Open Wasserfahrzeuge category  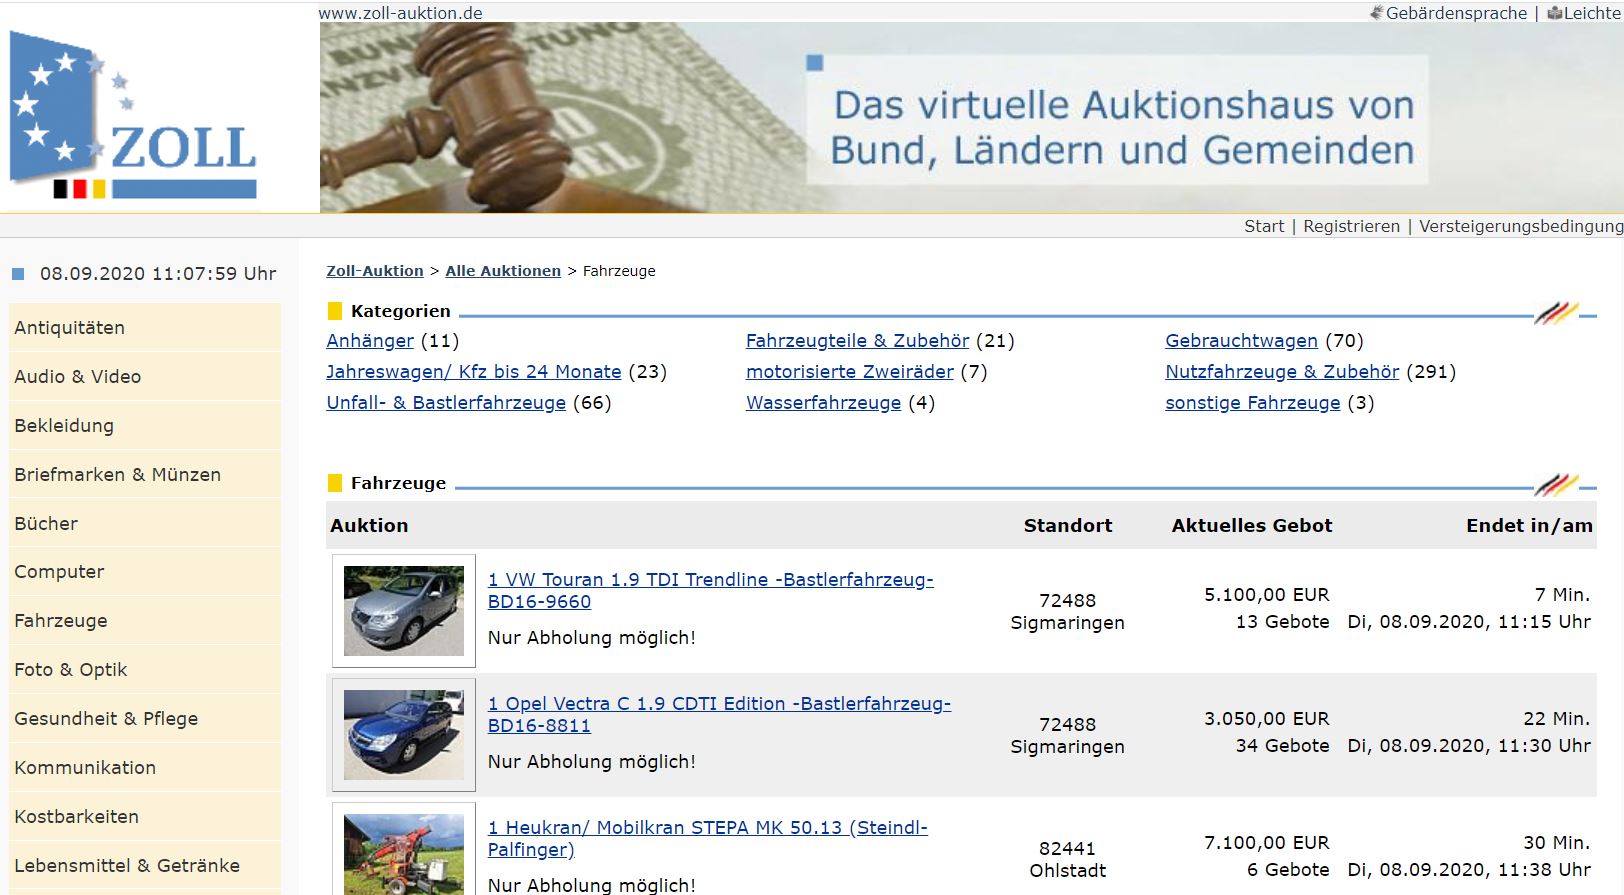[x=824, y=403]
